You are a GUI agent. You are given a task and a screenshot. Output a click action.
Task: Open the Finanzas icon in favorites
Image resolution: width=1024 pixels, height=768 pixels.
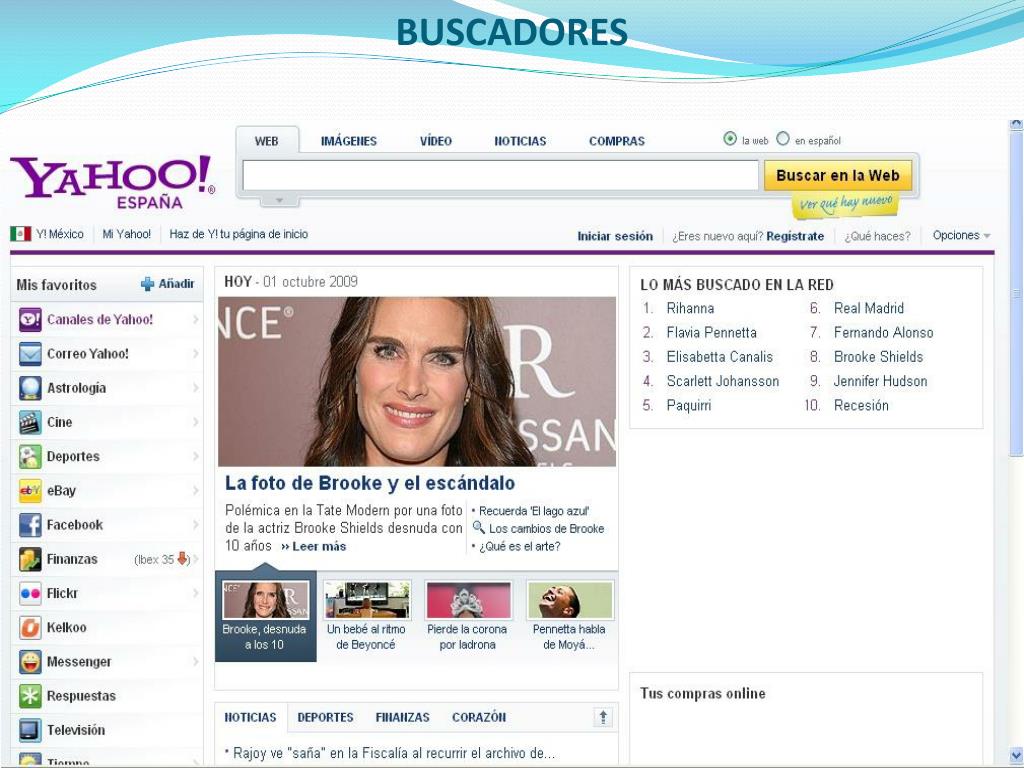[x=30, y=559]
